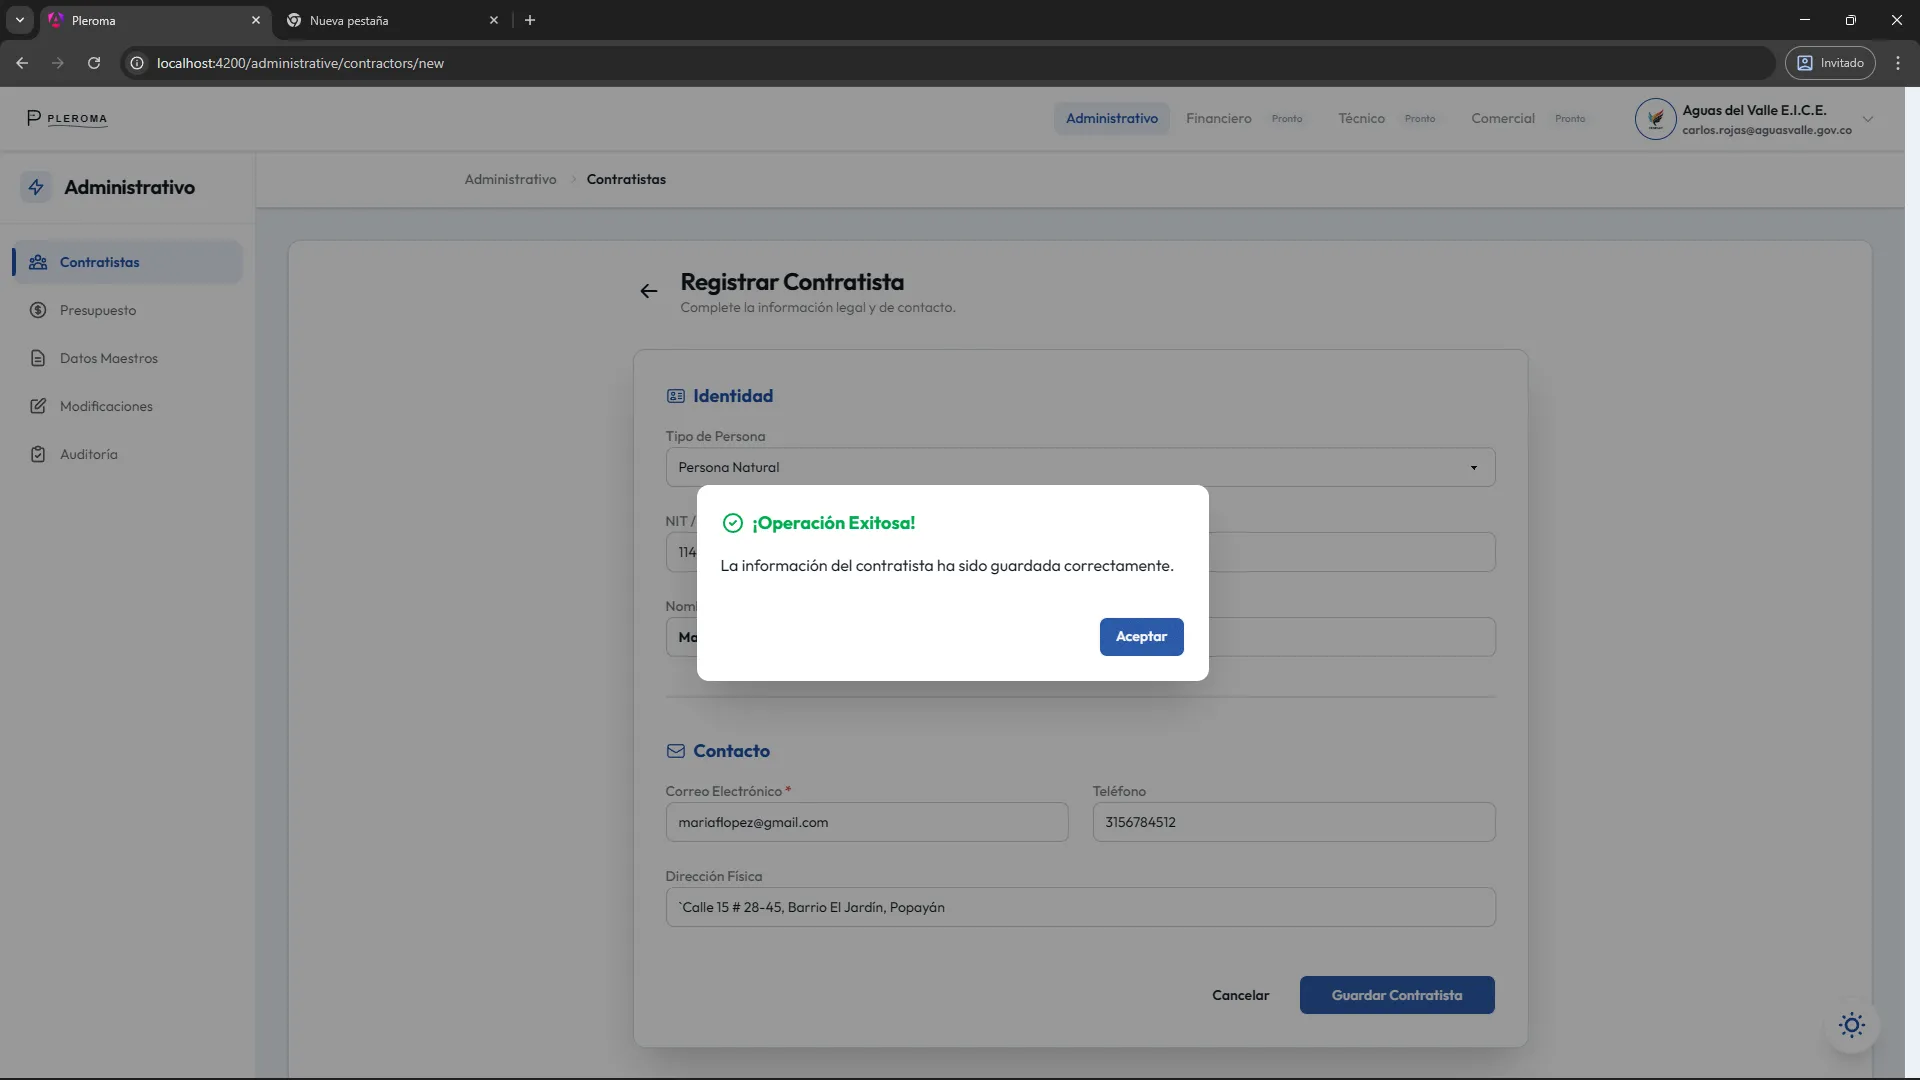Image resolution: width=1920 pixels, height=1080 pixels.
Task: Open the browser tab search dropdown arrow
Action: pyautogui.click(x=19, y=20)
